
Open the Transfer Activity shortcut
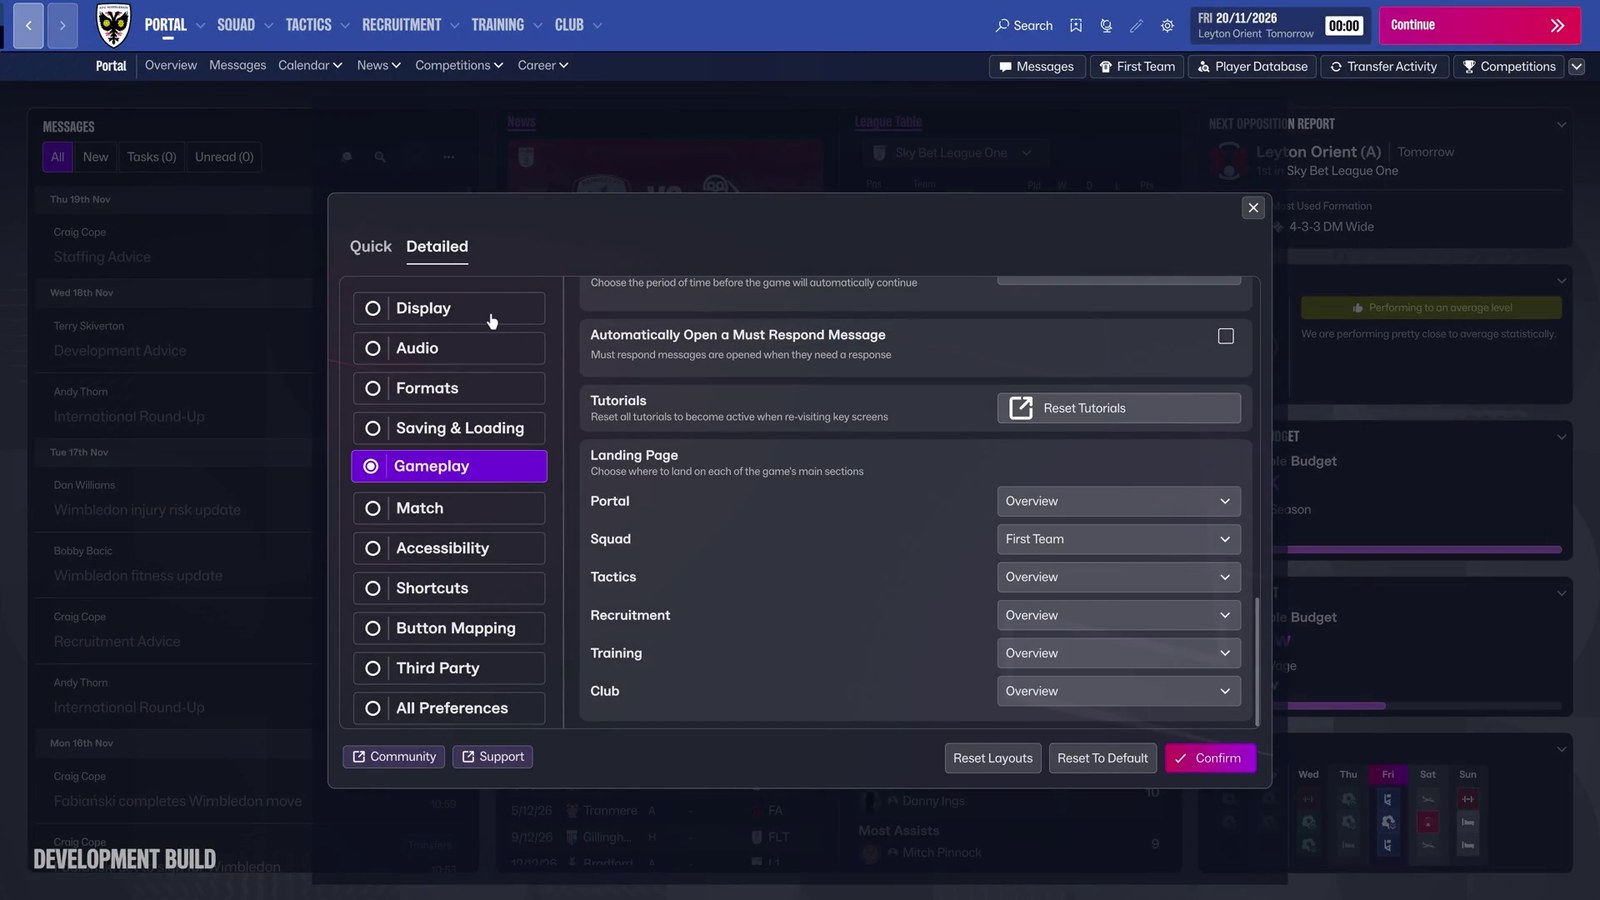tap(1384, 67)
